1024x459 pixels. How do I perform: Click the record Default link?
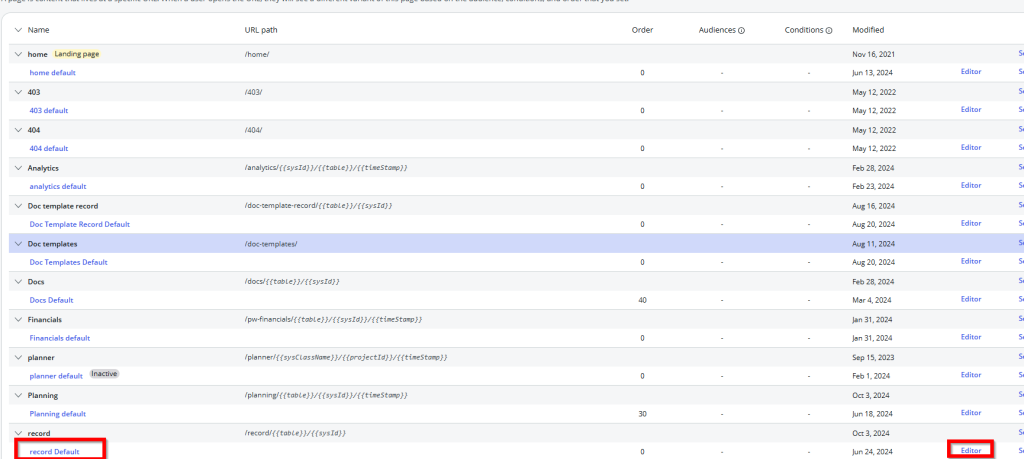[55, 452]
